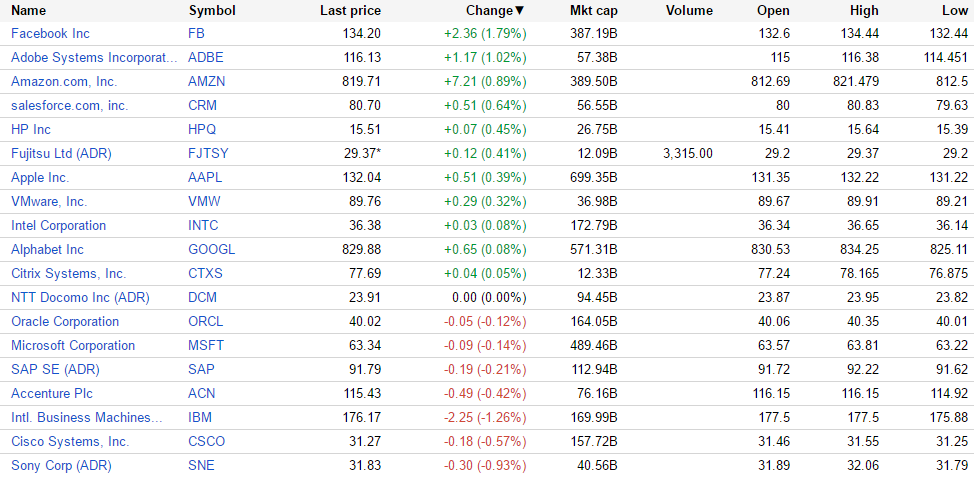Open the Facebook Inc company link
Screen dimensions: 974x477
pyautogui.click(x=50, y=34)
